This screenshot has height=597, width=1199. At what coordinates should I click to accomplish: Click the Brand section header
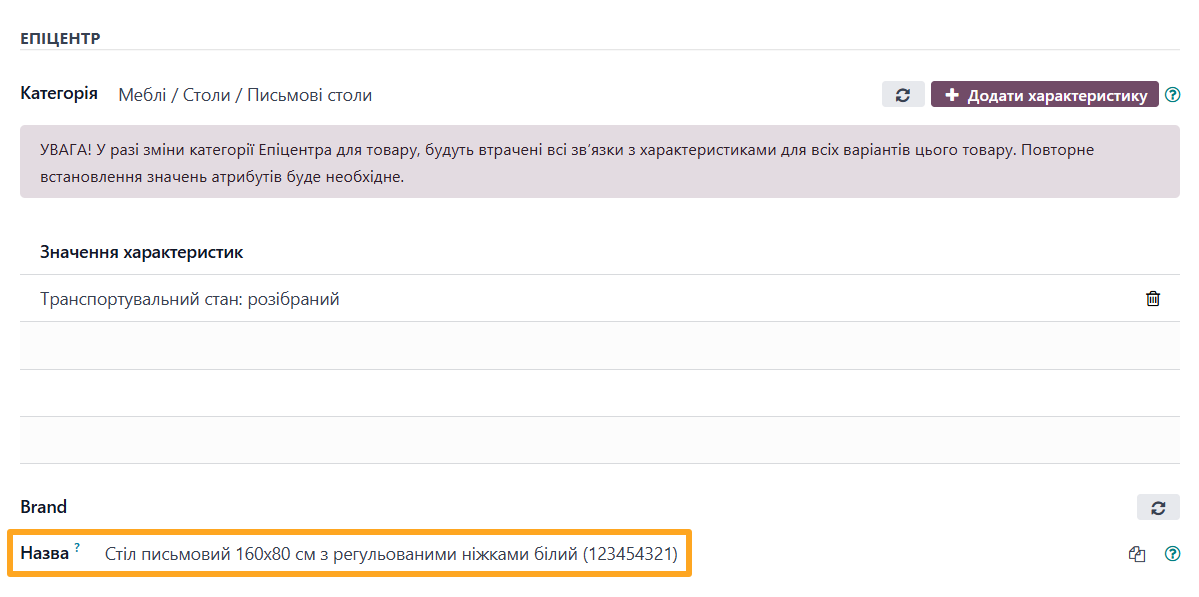[x=44, y=507]
